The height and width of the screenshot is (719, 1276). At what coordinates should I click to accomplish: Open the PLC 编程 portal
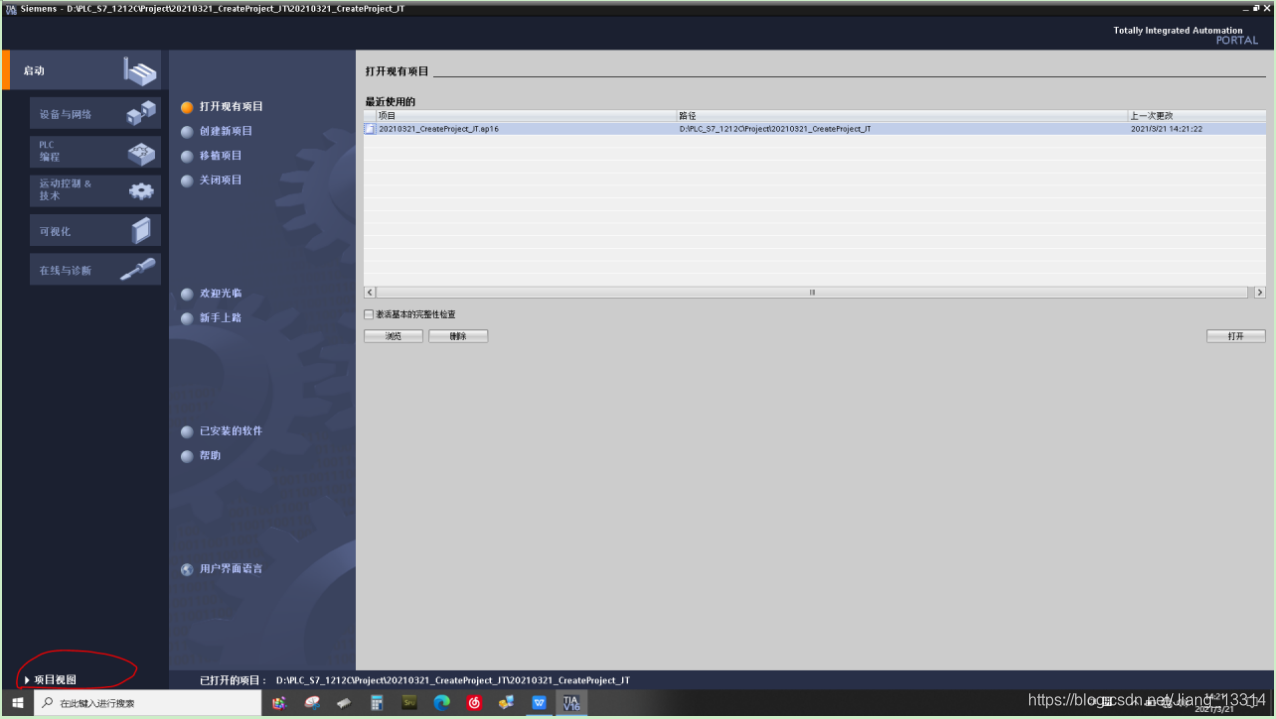tap(95, 152)
